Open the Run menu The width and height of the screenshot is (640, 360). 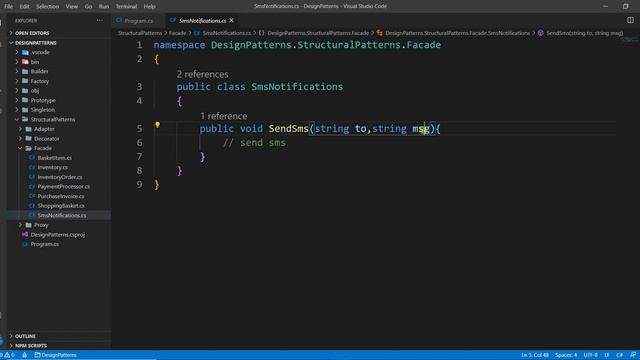tap(104, 6)
